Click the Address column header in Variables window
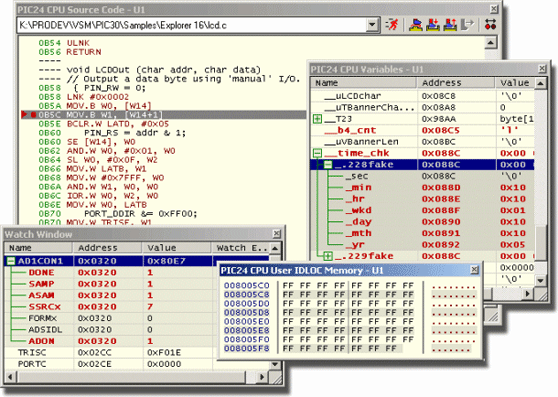This screenshot has width=558, height=397. (x=456, y=83)
